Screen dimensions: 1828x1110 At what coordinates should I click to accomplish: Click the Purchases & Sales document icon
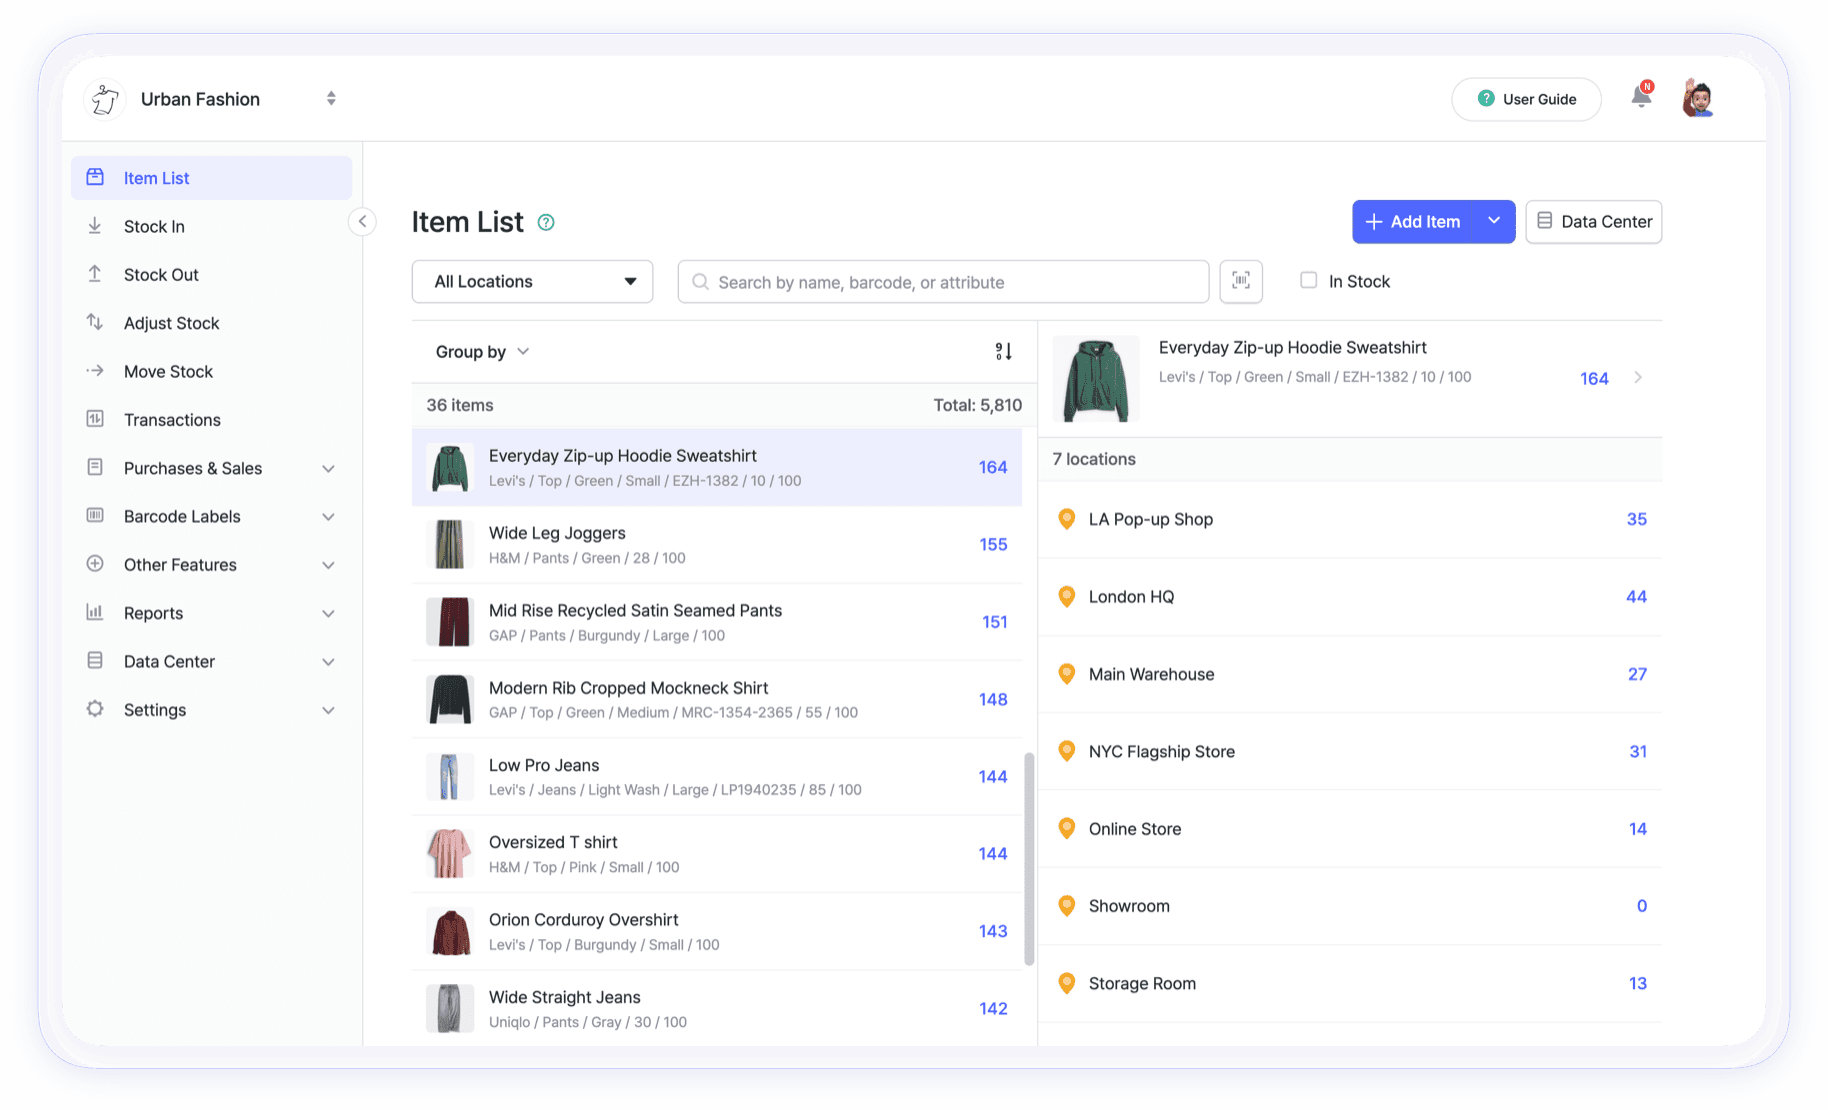point(95,467)
